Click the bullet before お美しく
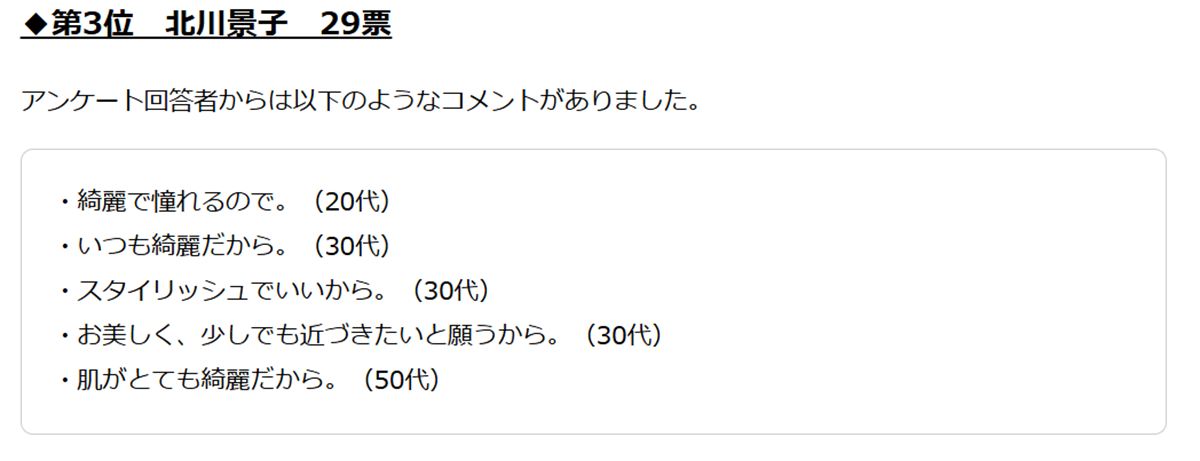Image resolution: width=1200 pixels, height=461 pixels. [65, 336]
